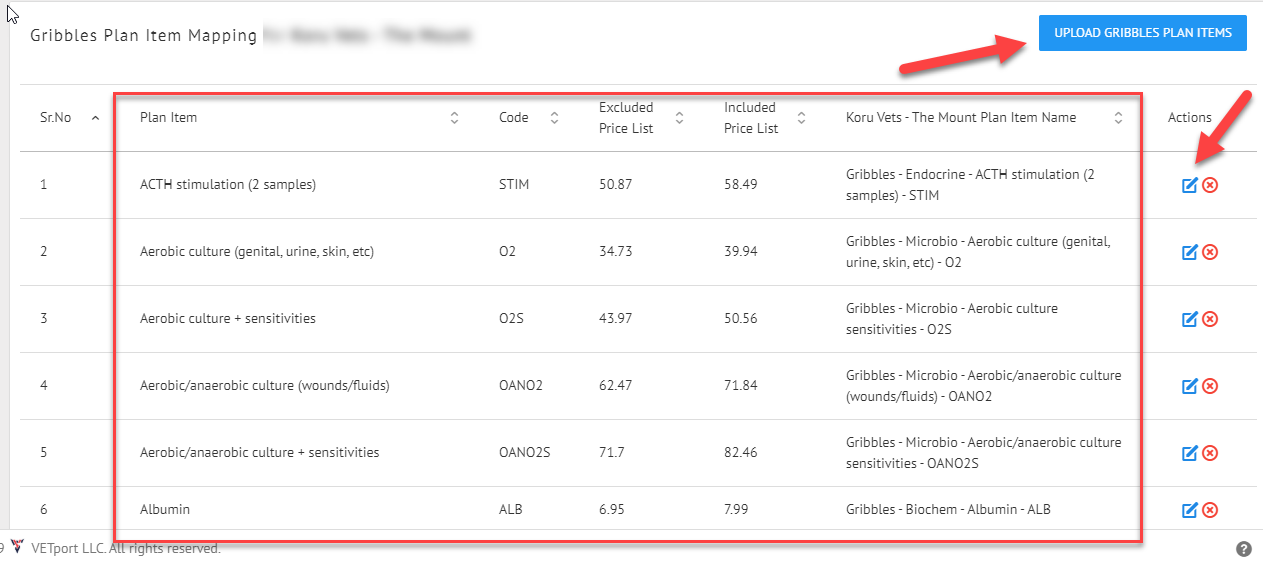
Task: Click included price 7.99
Action: click(x=737, y=510)
